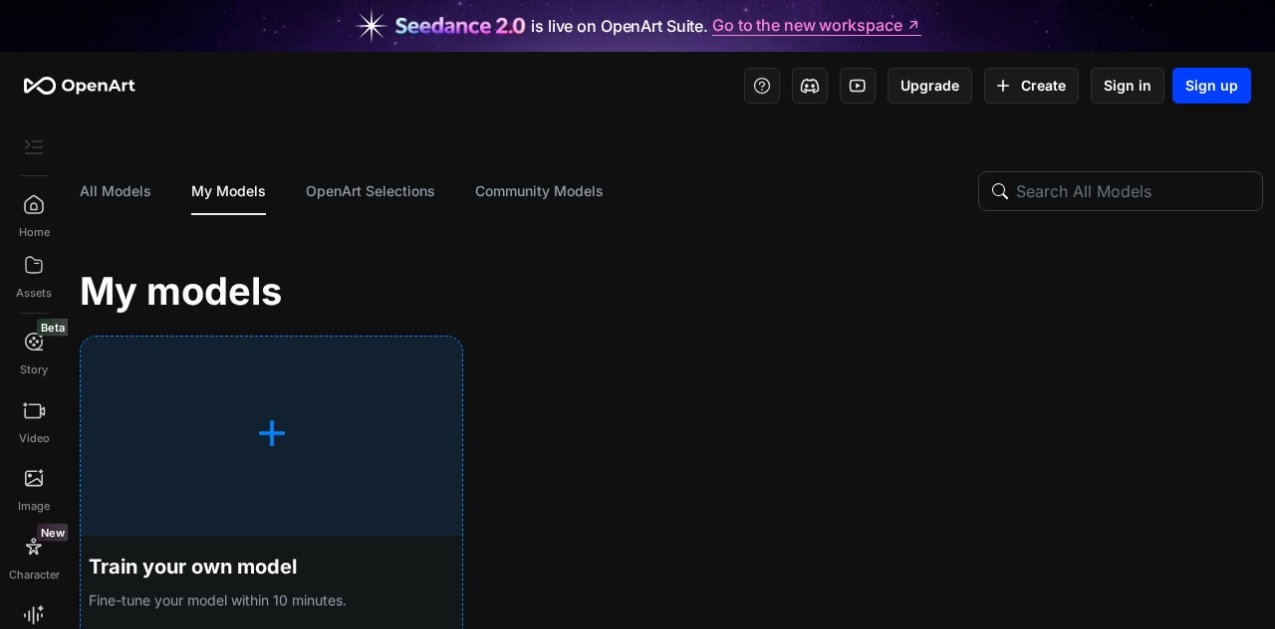This screenshot has width=1275, height=629.
Task: Open Community Models tab
Action: pyautogui.click(x=539, y=191)
